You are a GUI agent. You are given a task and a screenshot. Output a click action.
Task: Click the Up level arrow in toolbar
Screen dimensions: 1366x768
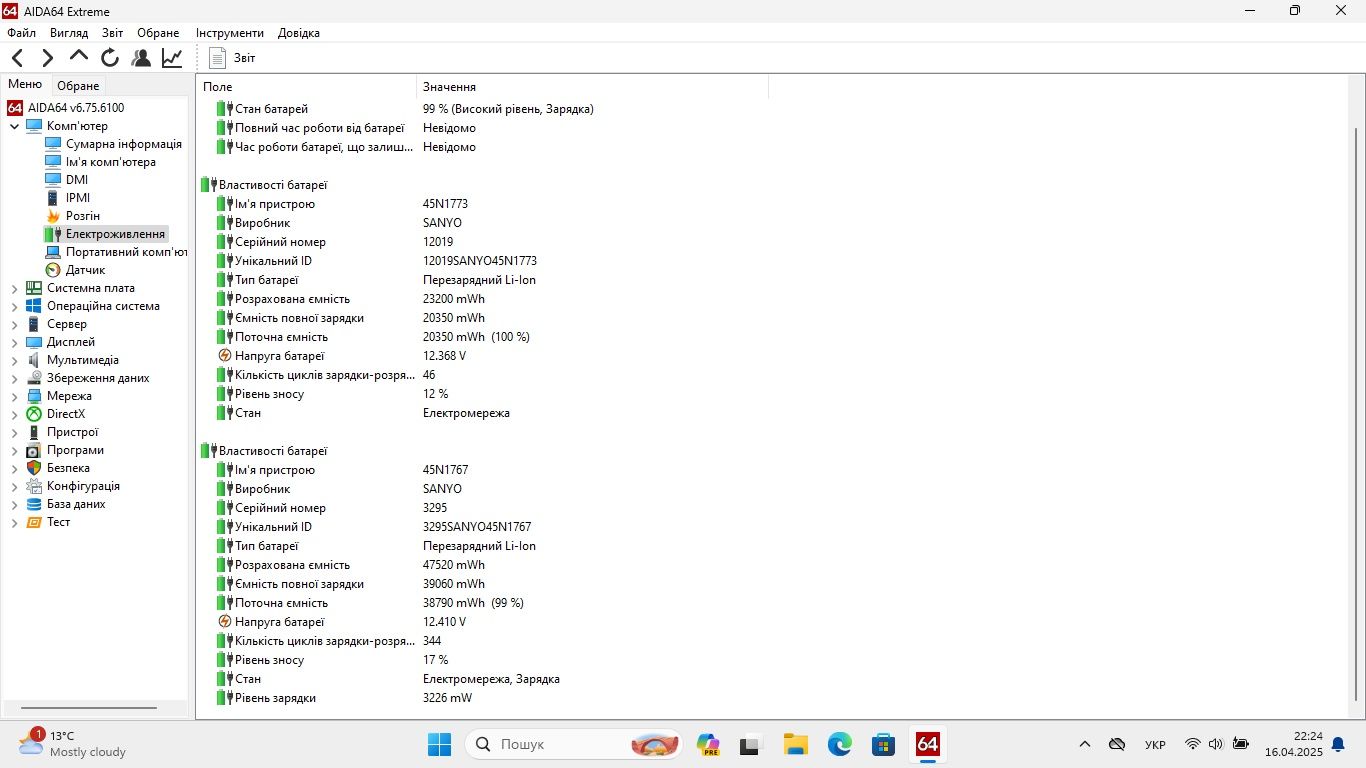coord(79,57)
